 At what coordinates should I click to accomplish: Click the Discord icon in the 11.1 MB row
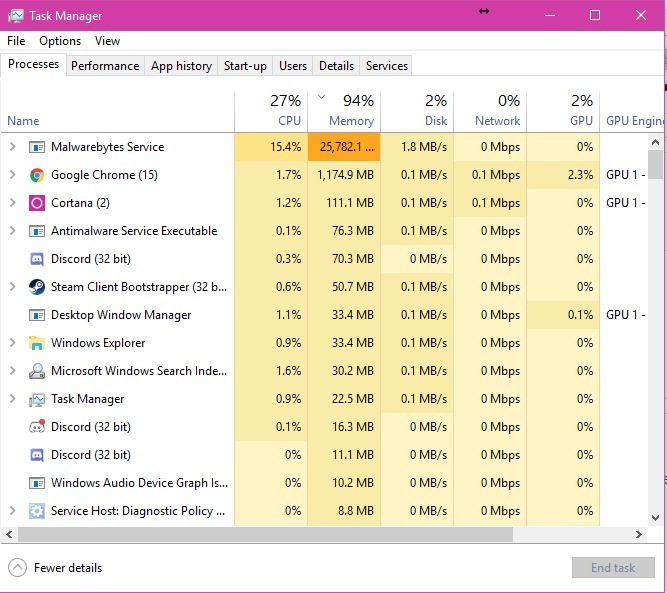37,455
